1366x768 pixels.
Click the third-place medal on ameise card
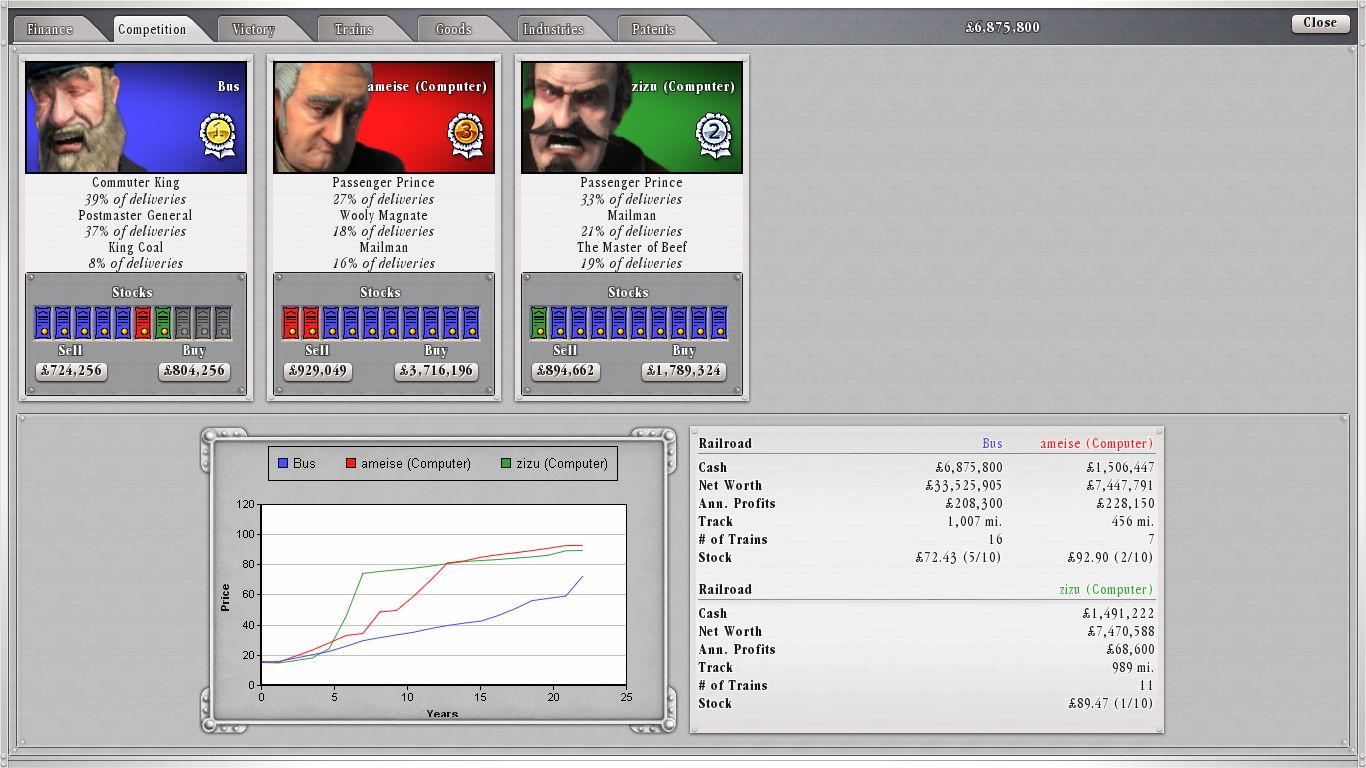pyautogui.click(x=466, y=134)
